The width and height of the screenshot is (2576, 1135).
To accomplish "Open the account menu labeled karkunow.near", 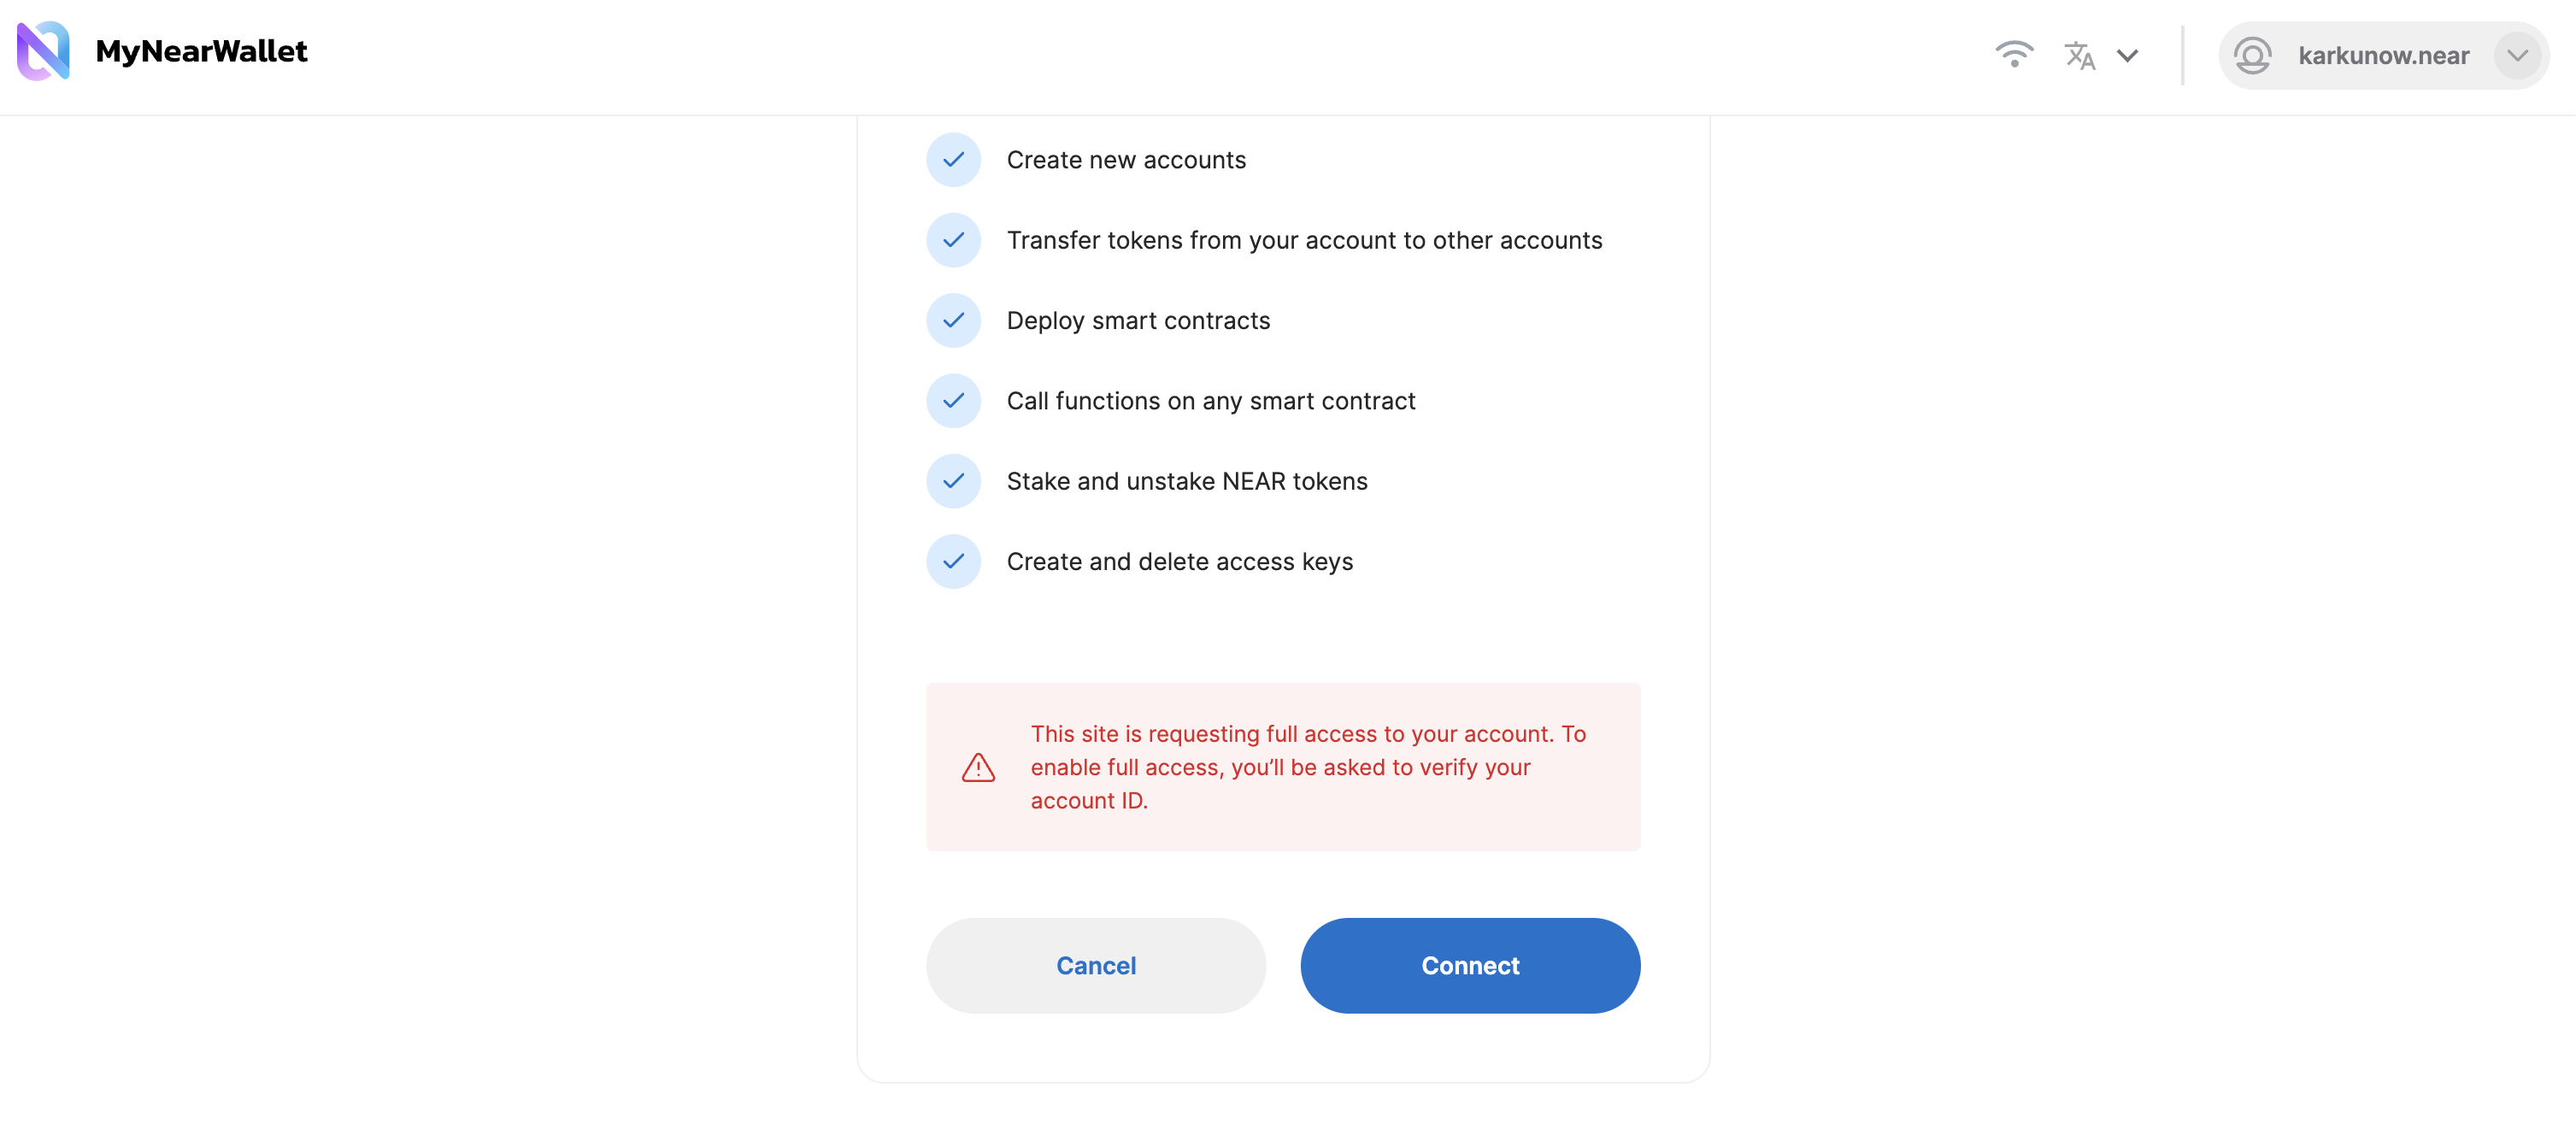I will [2383, 56].
